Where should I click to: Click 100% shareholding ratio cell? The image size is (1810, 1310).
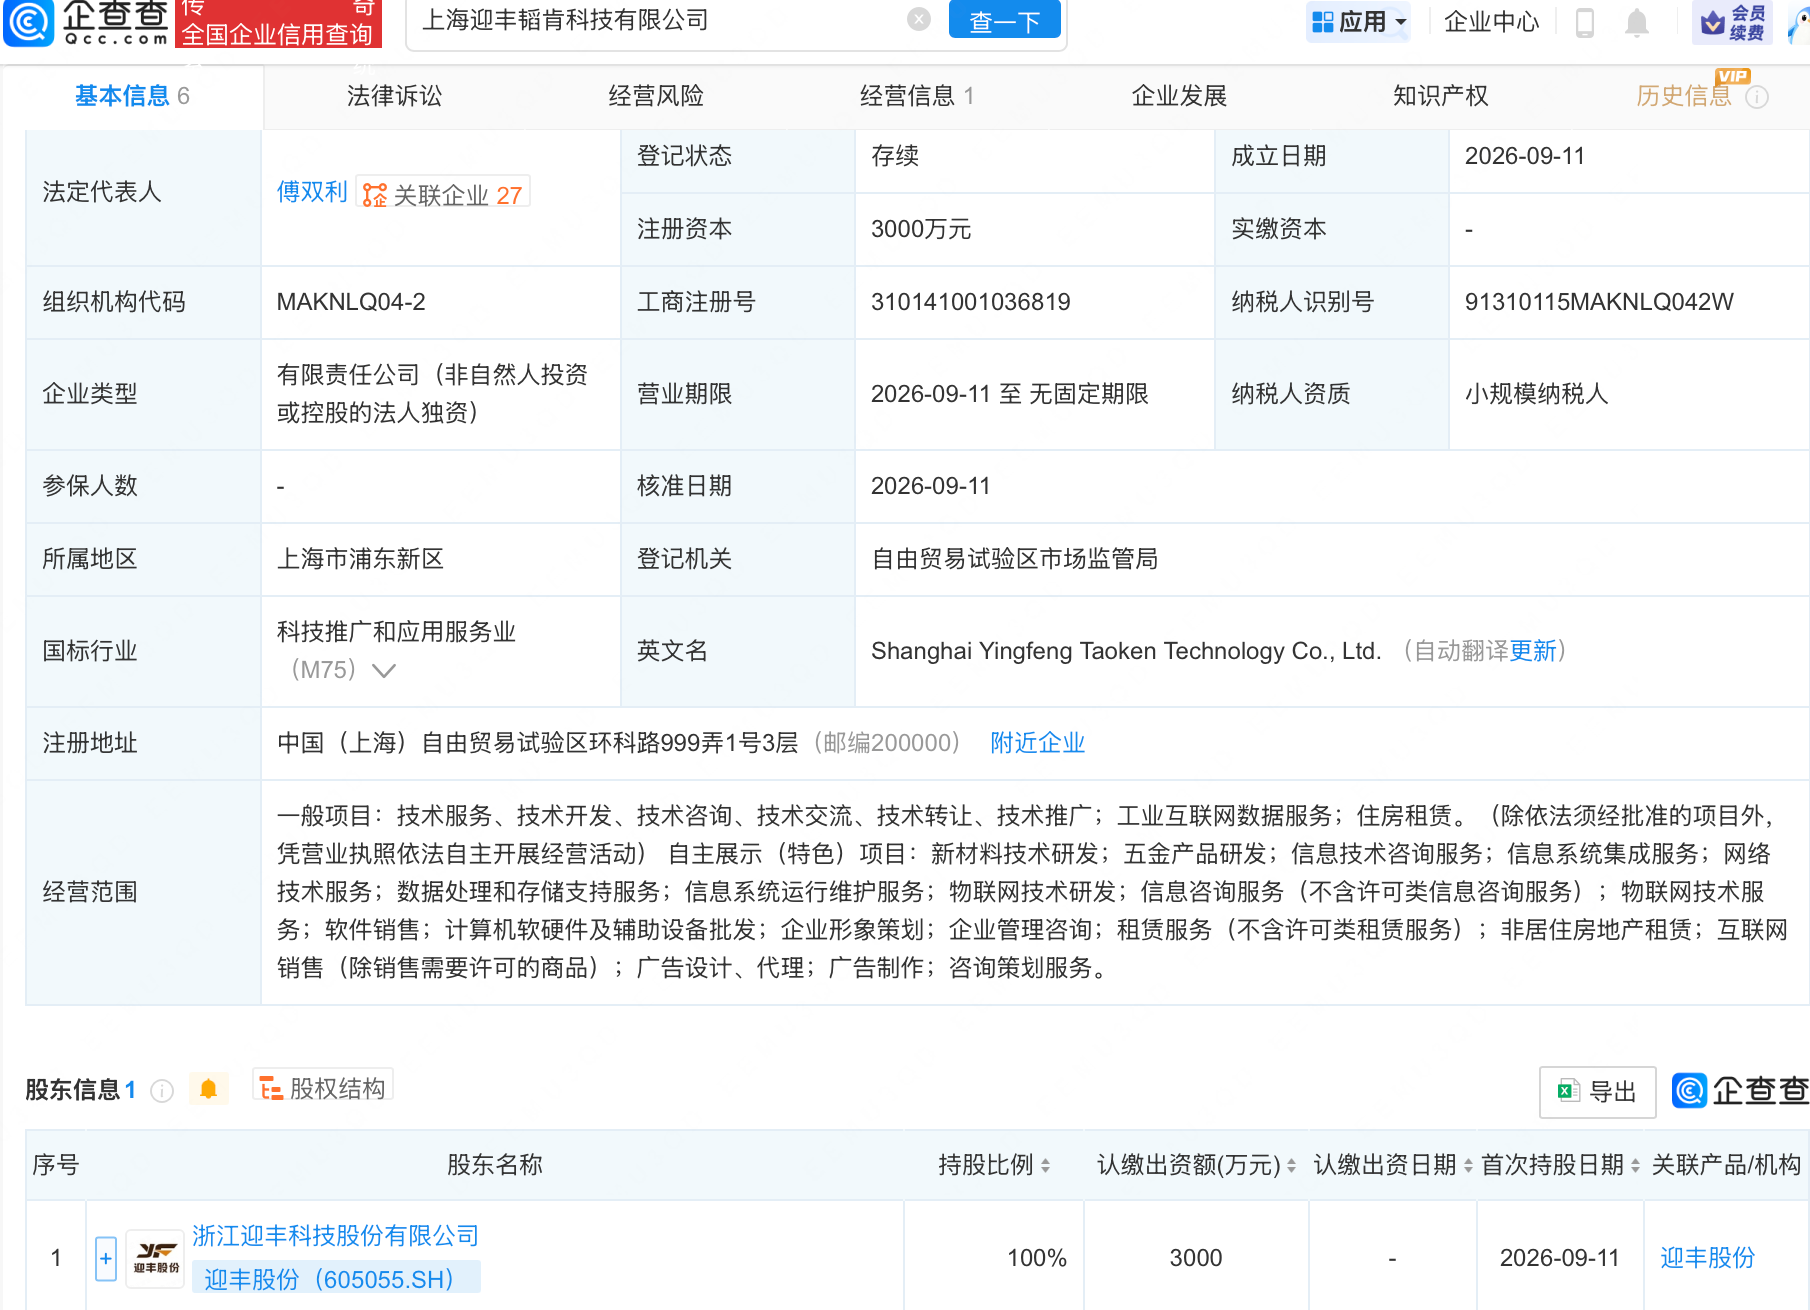[x=1036, y=1258]
